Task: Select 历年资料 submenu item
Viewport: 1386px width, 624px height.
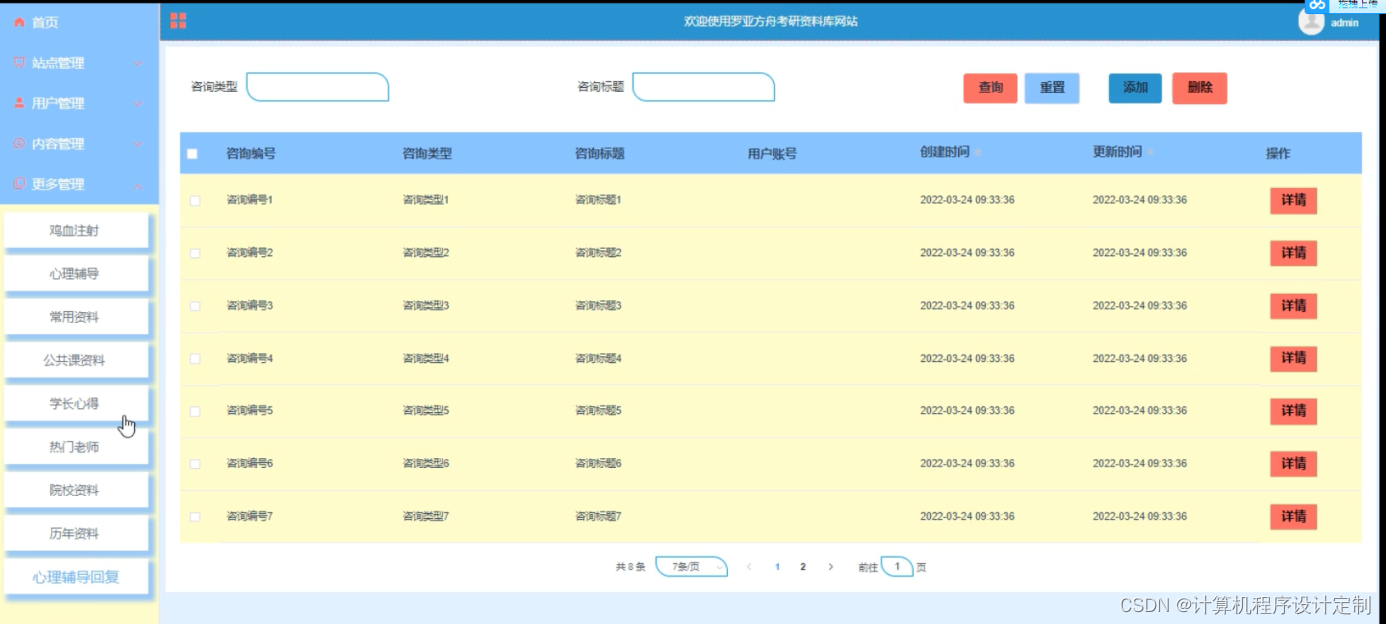Action: 75,534
